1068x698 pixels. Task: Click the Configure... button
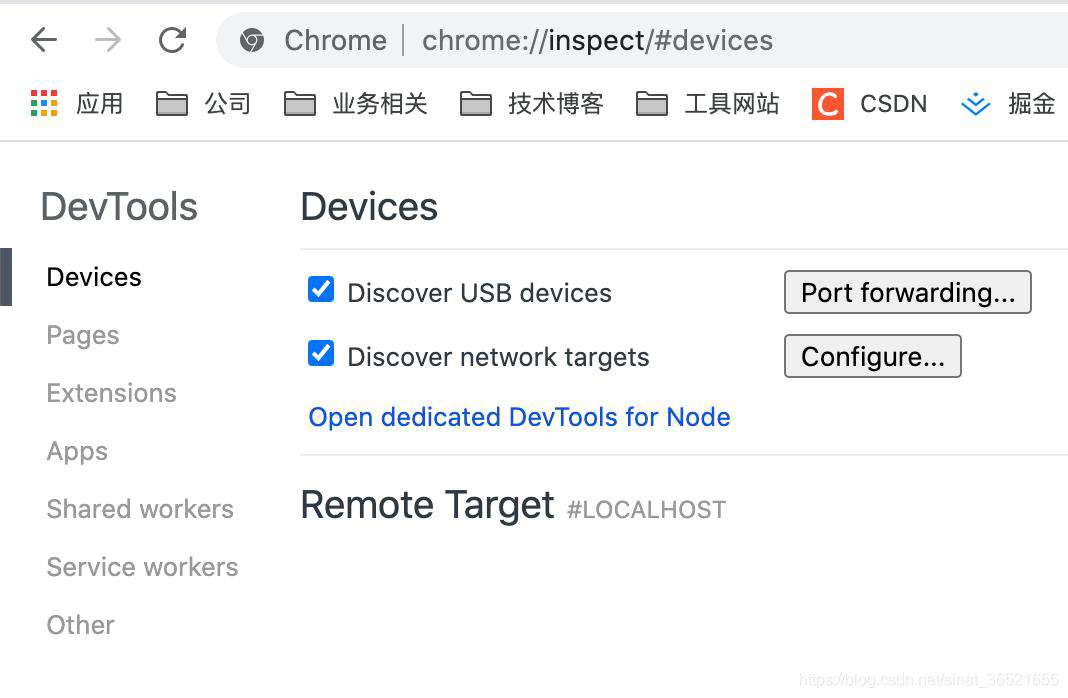pos(873,356)
